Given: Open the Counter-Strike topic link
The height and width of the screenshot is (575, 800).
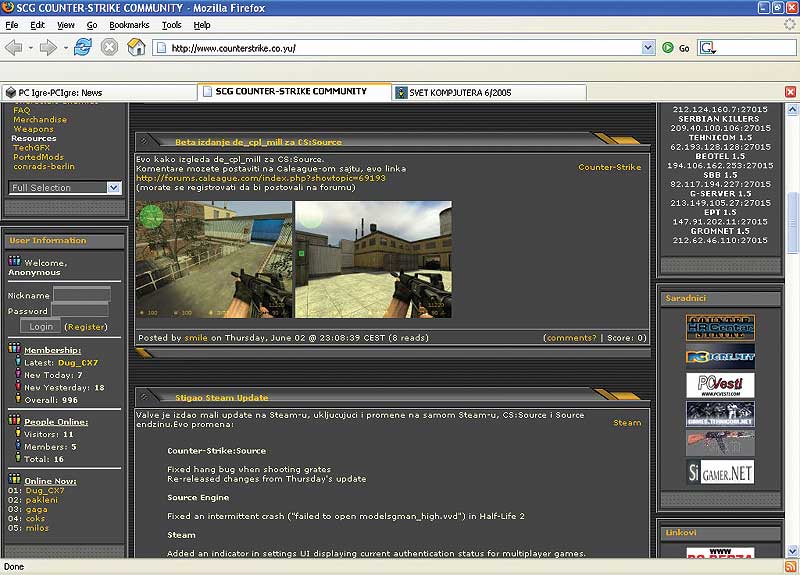Looking at the screenshot, I should tap(610, 167).
